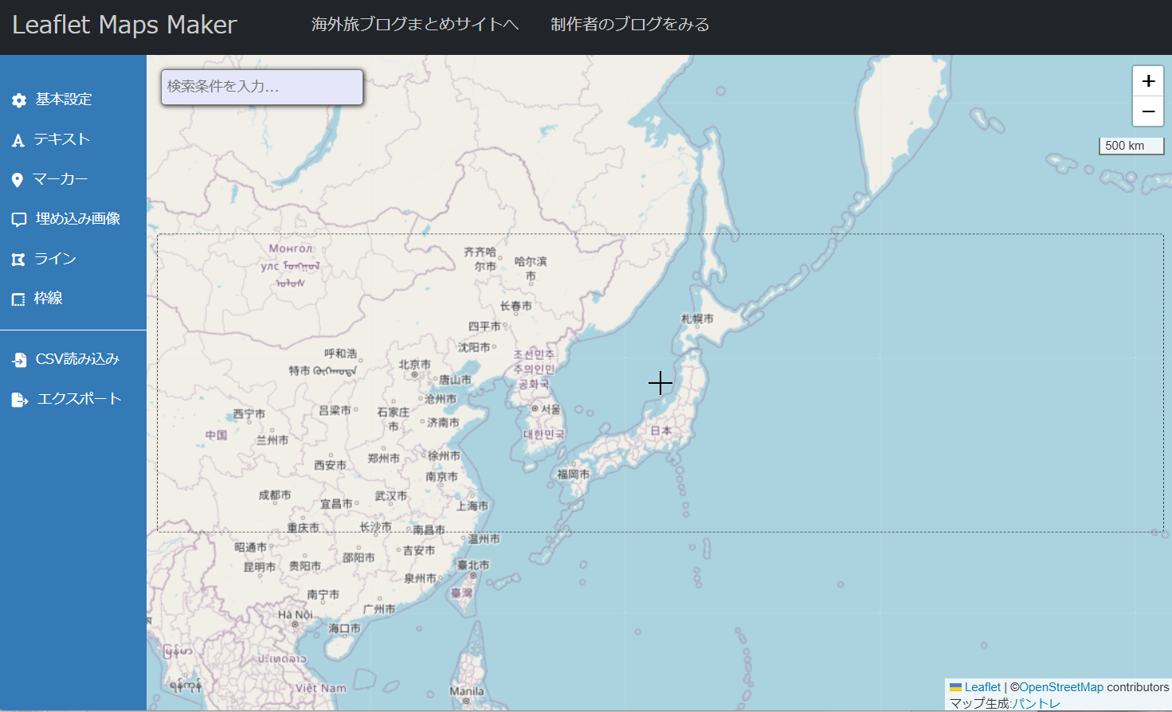The width and height of the screenshot is (1172, 712).
Task: Click the 沈阳市 label on the map
Action: pyautogui.click(x=475, y=347)
